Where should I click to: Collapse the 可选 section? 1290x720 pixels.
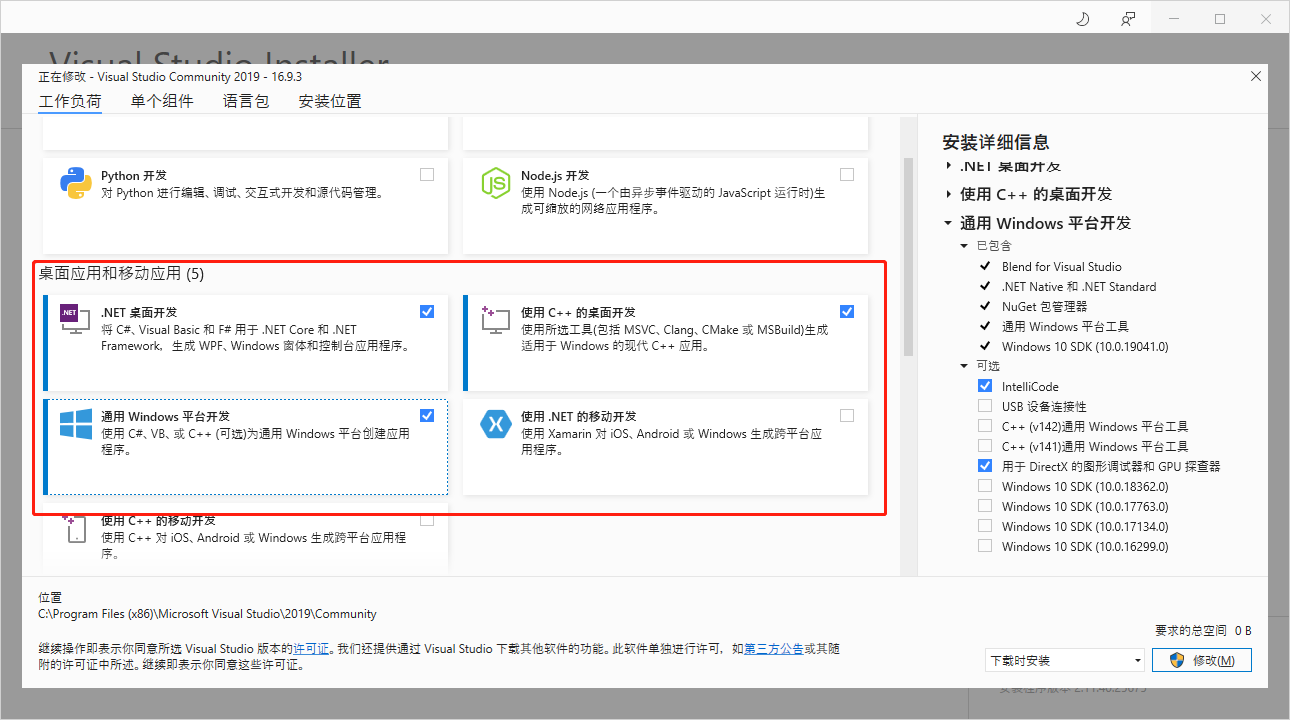[x=964, y=366]
